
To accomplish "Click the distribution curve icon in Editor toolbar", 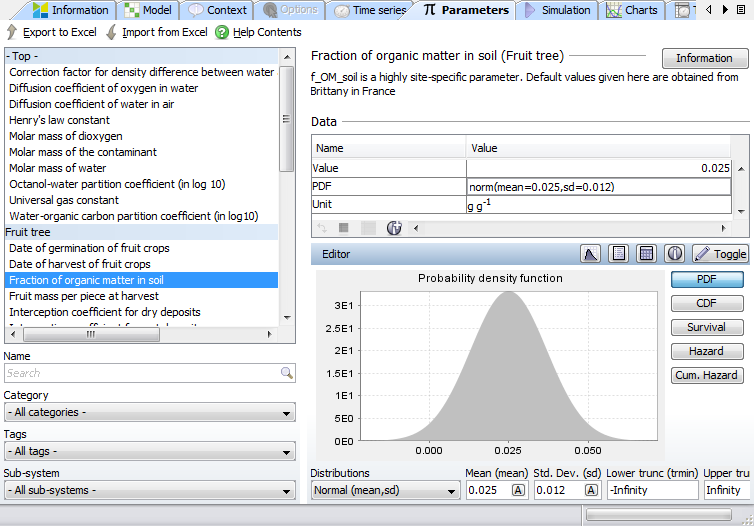I will click(x=591, y=254).
